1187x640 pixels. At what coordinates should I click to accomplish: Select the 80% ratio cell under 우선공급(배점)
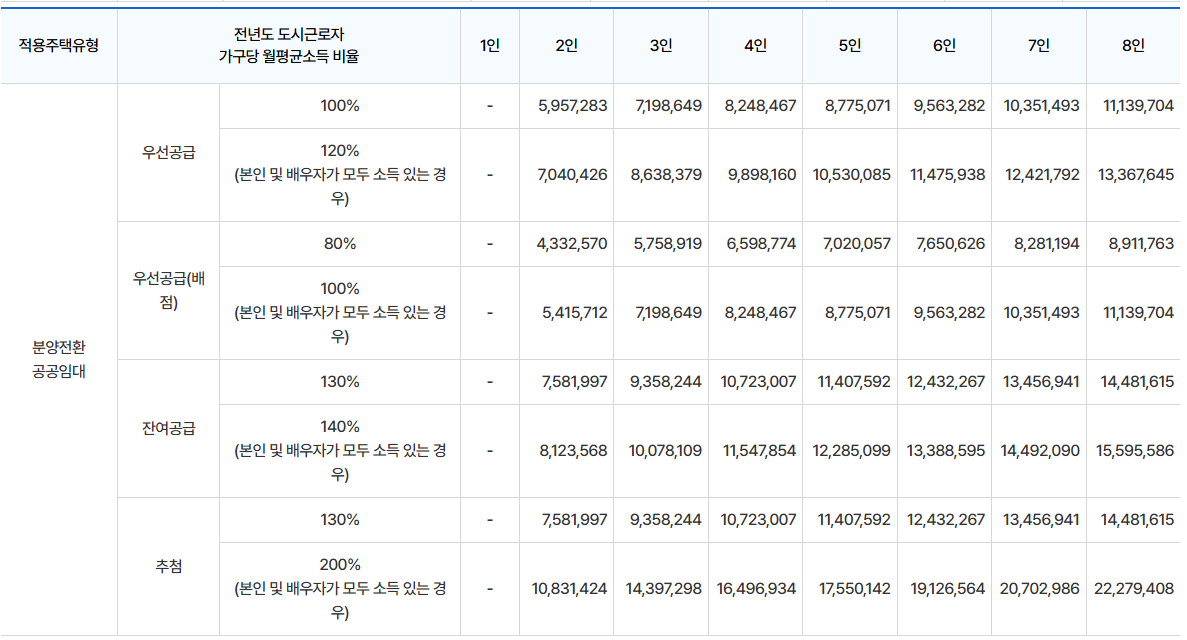339,243
